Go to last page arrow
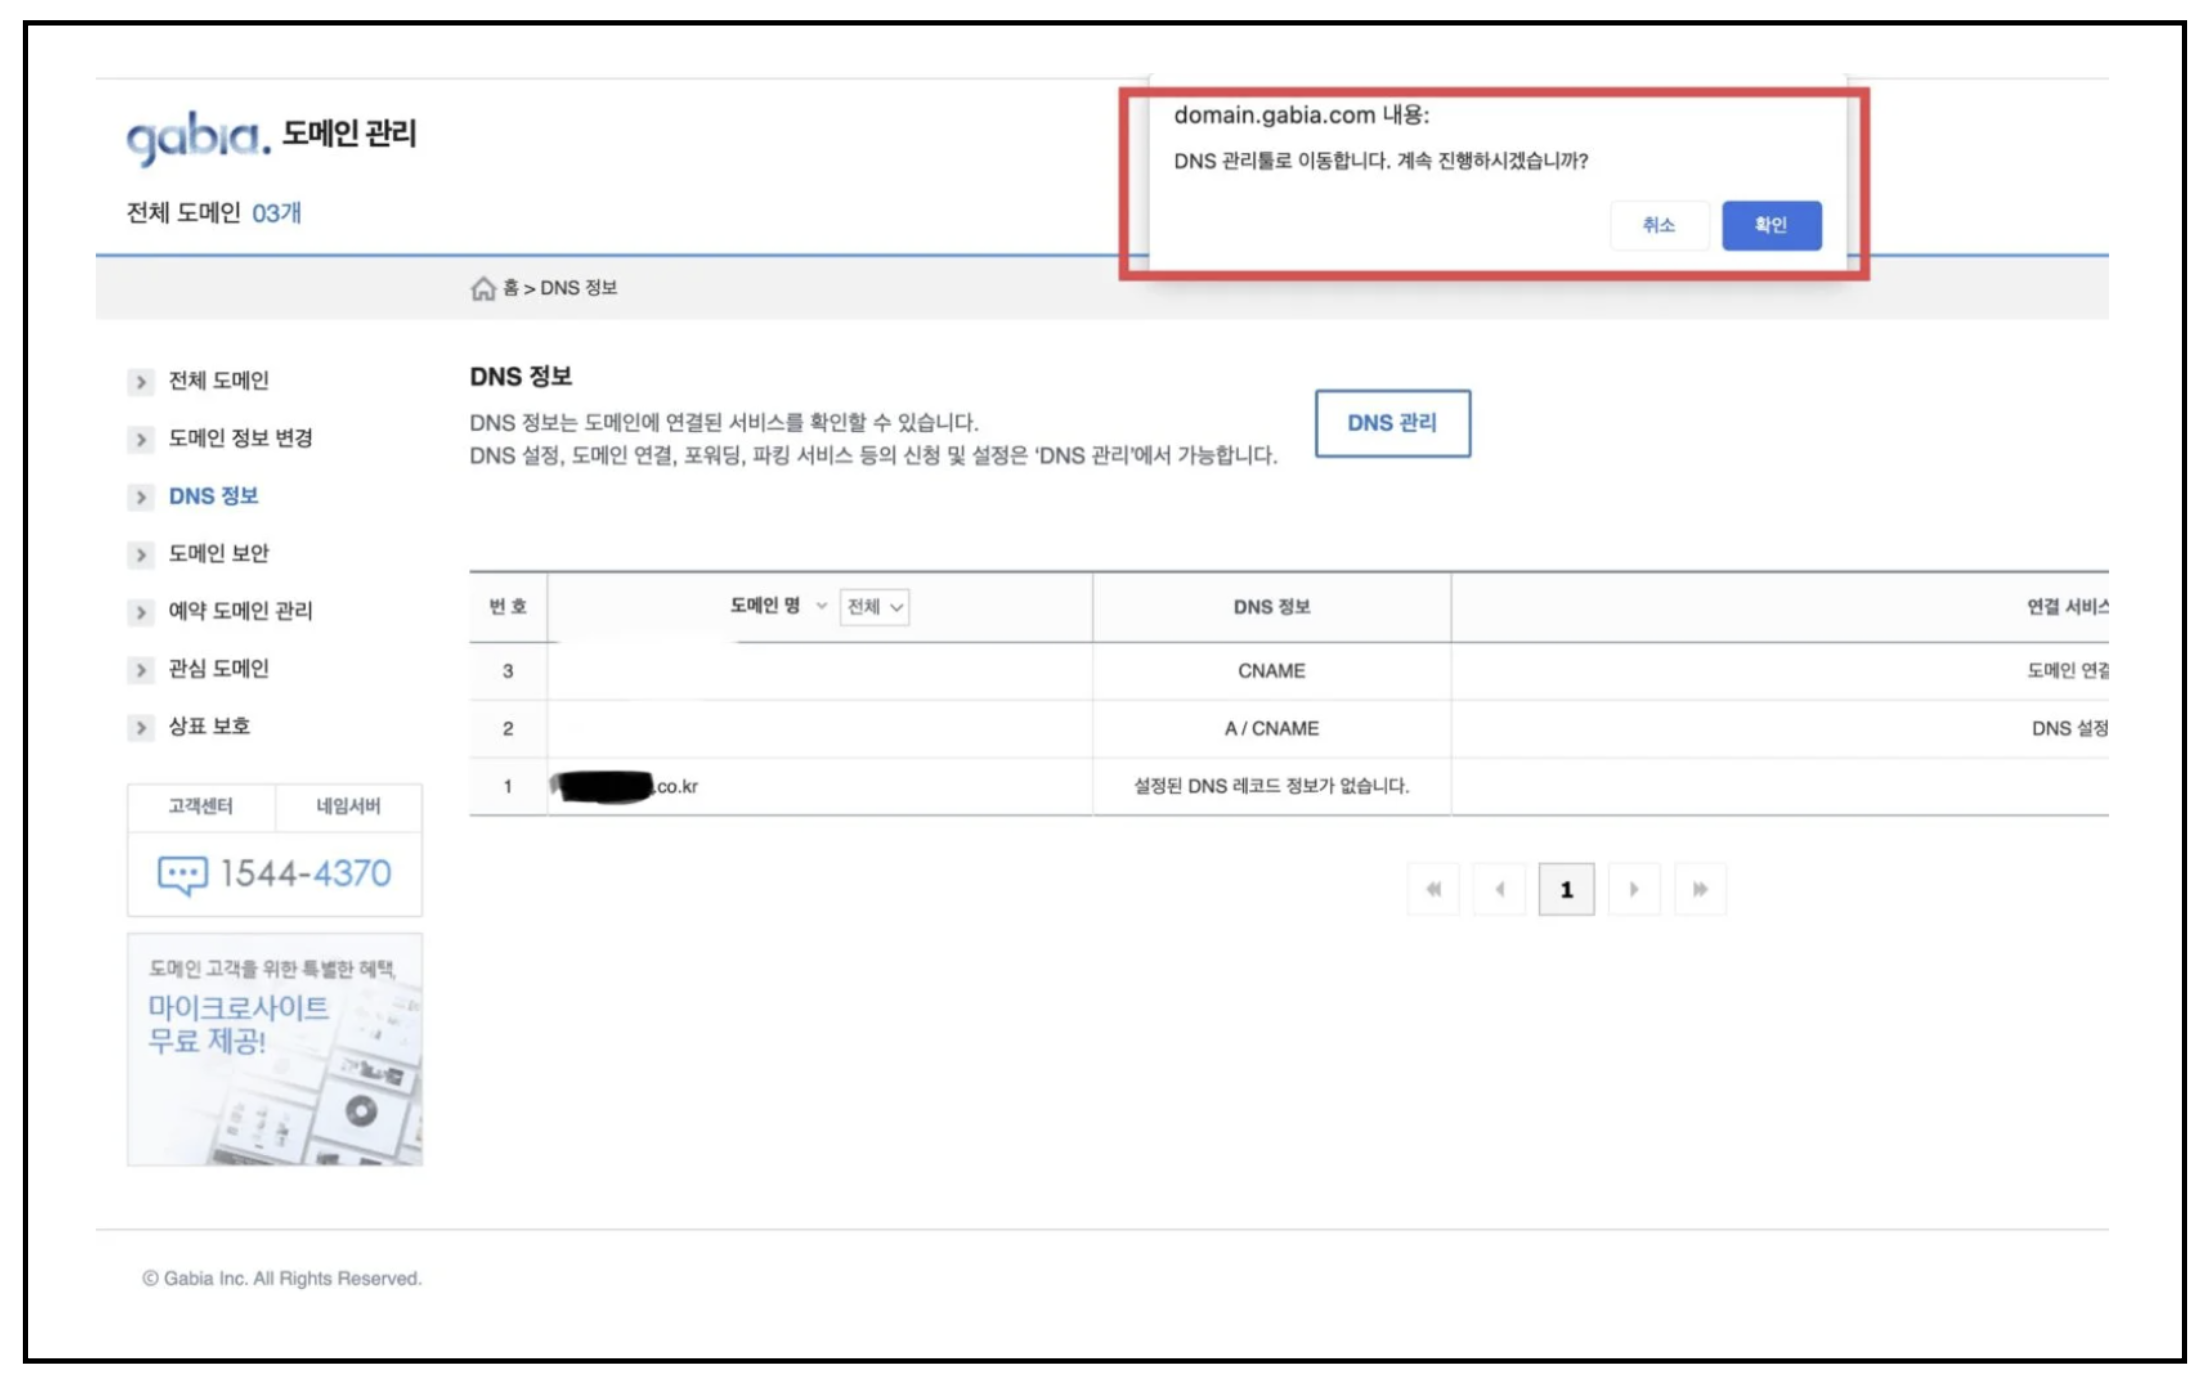2212x1382 pixels. tap(1699, 889)
